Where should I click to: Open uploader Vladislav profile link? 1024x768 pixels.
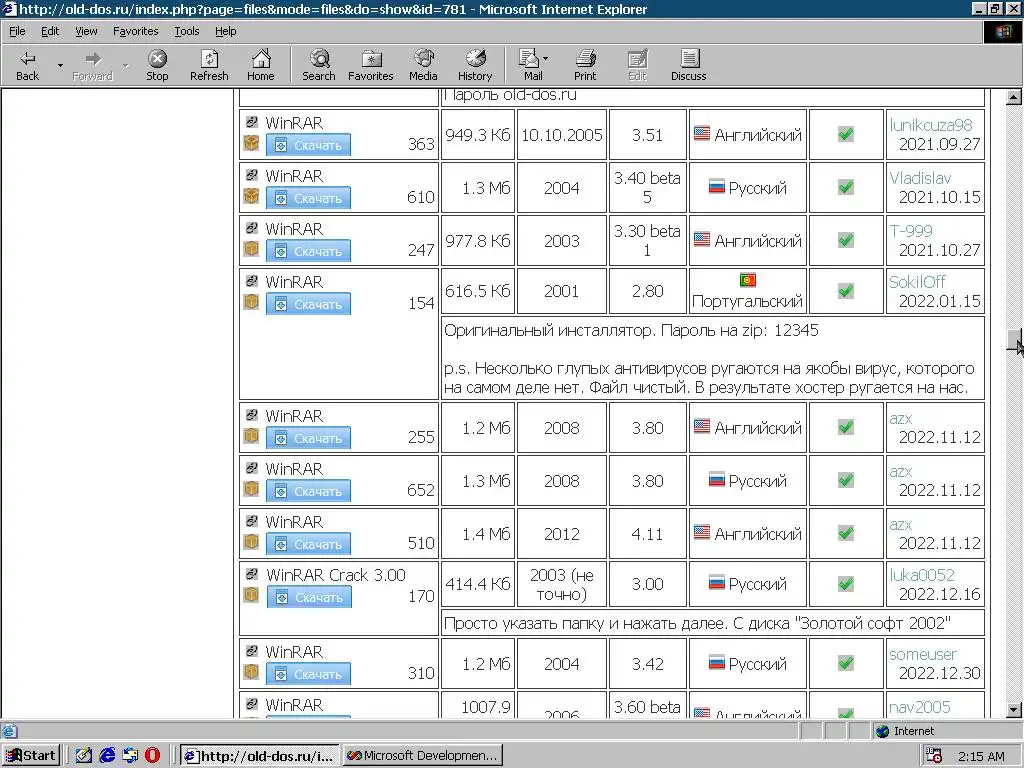click(x=920, y=178)
